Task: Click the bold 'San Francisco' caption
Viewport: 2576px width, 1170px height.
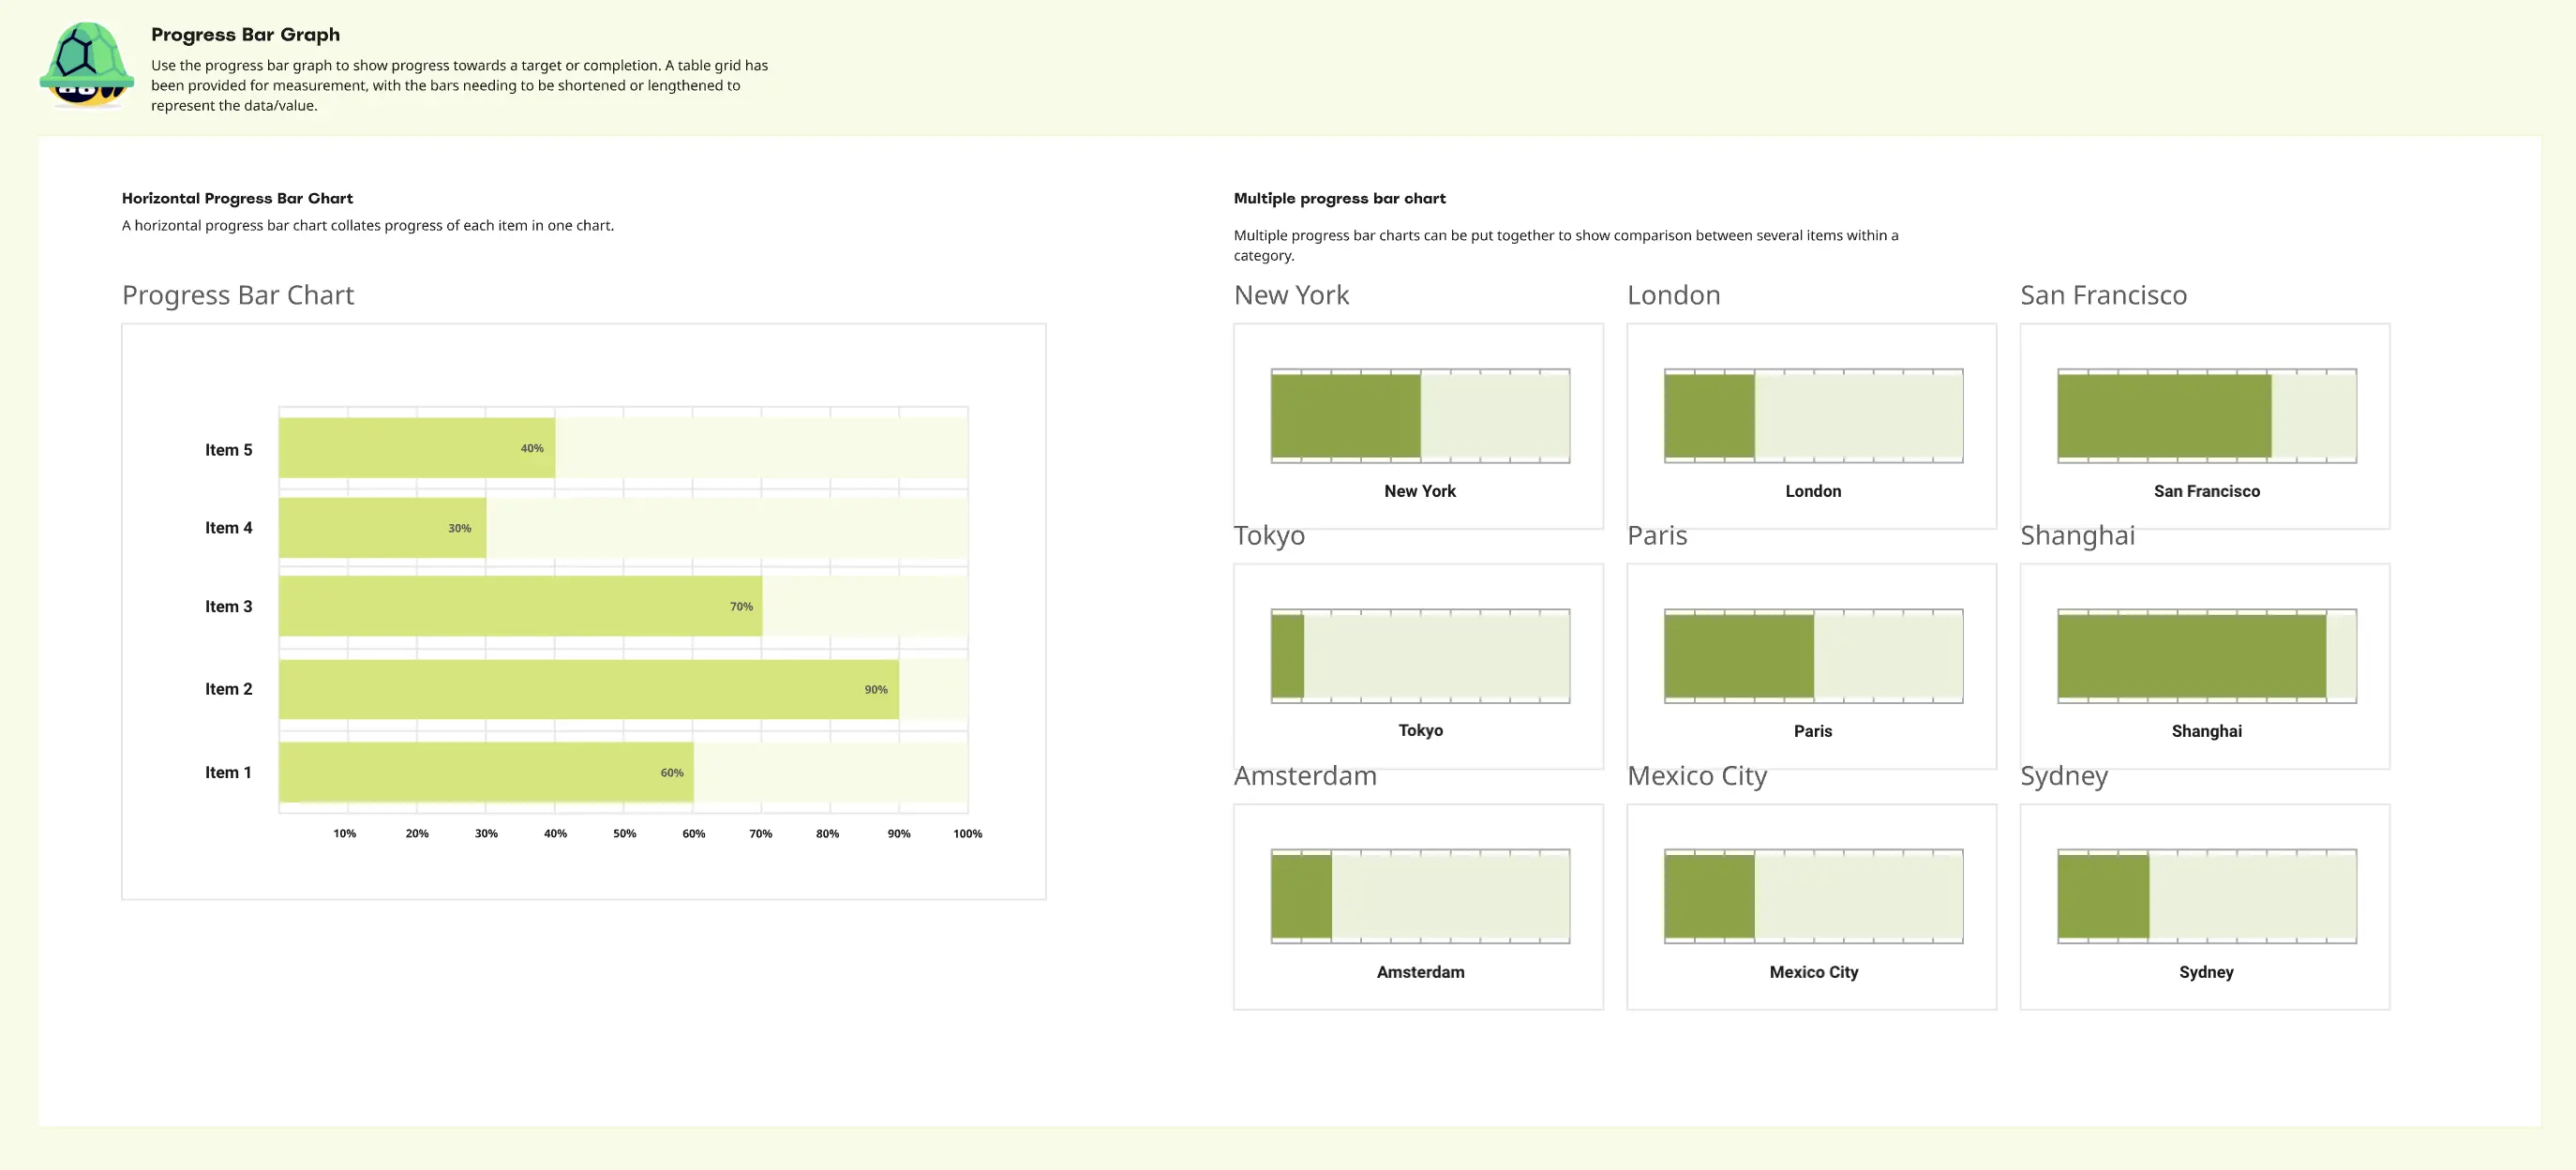Action: pos(2206,491)
